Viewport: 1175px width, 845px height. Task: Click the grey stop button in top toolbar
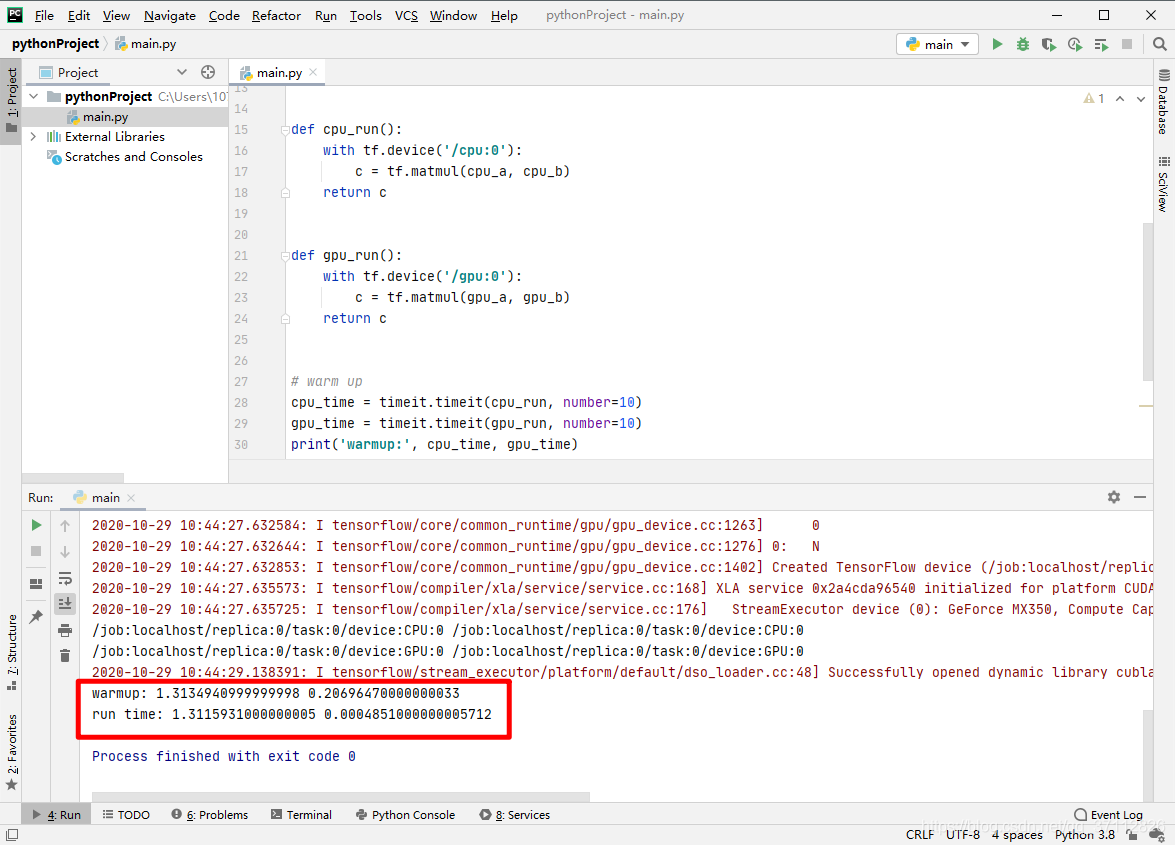pos(1126,44)
